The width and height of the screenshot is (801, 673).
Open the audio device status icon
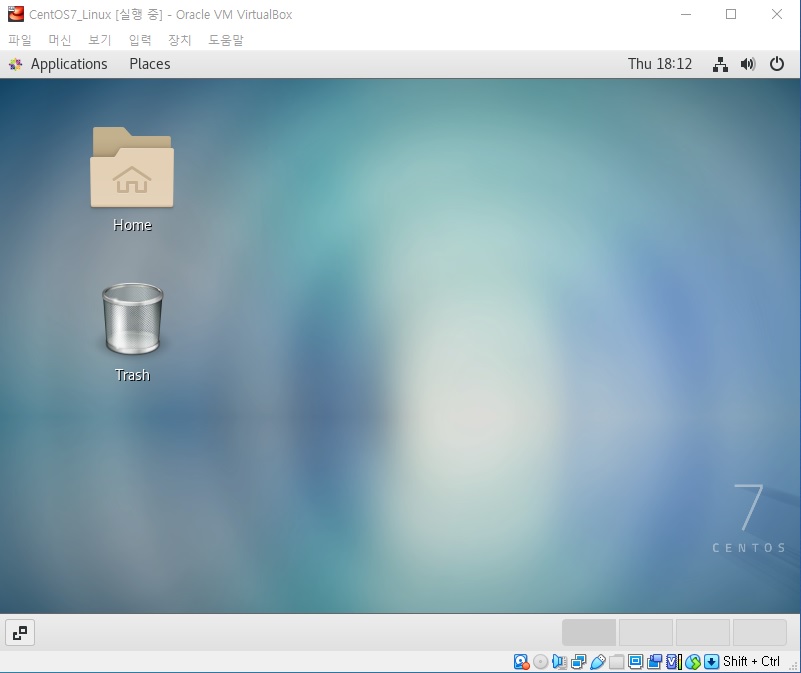click(559, 662)
